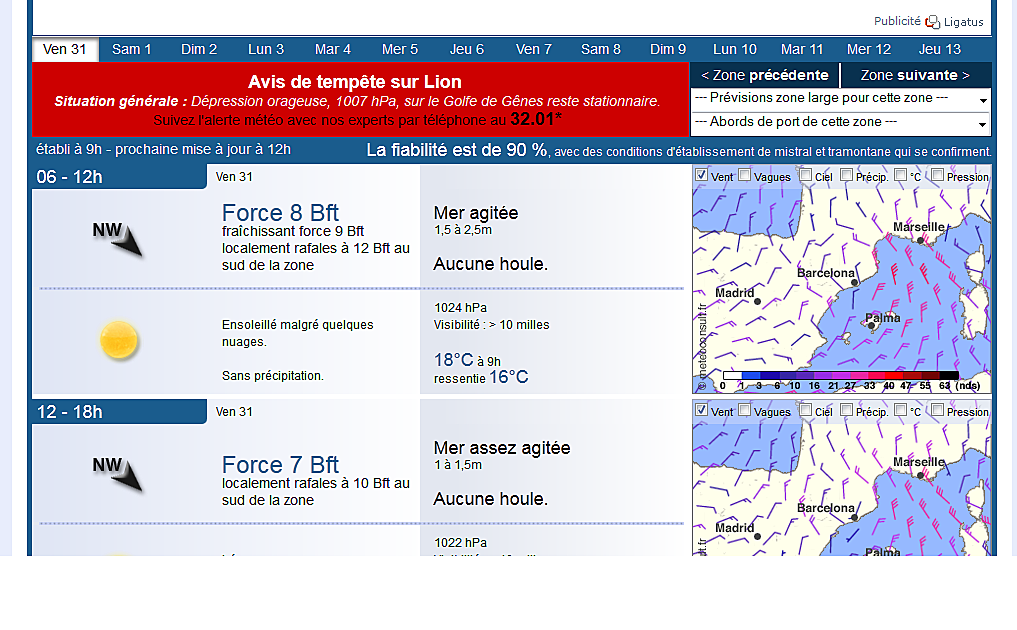The width and height of the screenshot is (1017, 630).
Task: Open the Prévisions zone large dropdown
Action: pos(840,98)
